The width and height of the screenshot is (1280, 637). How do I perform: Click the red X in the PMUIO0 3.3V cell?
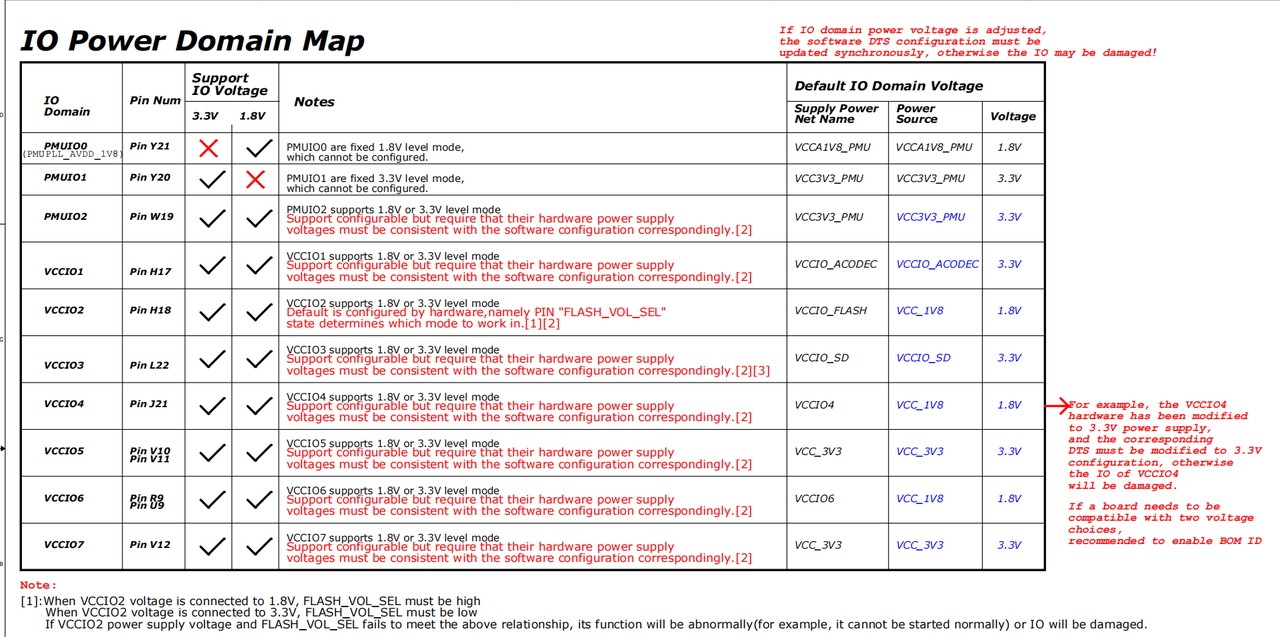(209, 148)
